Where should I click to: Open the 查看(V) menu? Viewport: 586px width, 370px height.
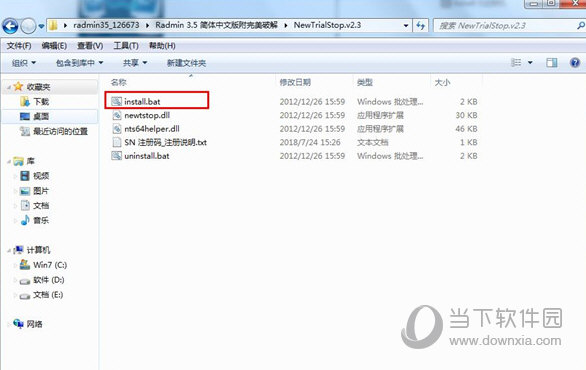[90, 46]
